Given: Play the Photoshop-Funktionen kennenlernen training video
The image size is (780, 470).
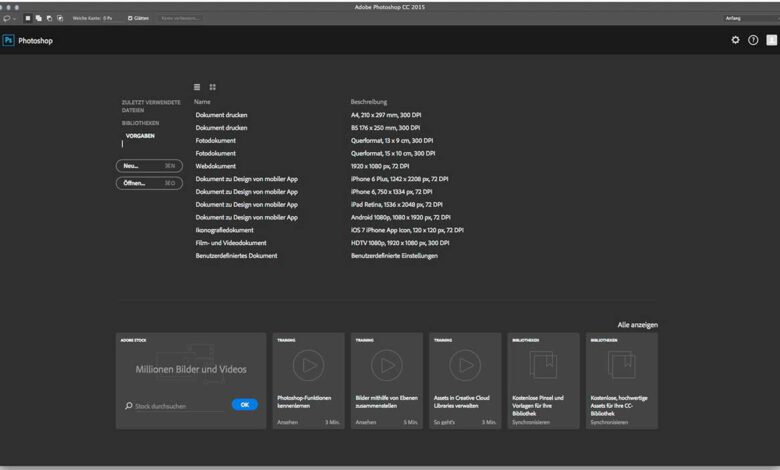Looking at the screenshot, I should 308,364.
